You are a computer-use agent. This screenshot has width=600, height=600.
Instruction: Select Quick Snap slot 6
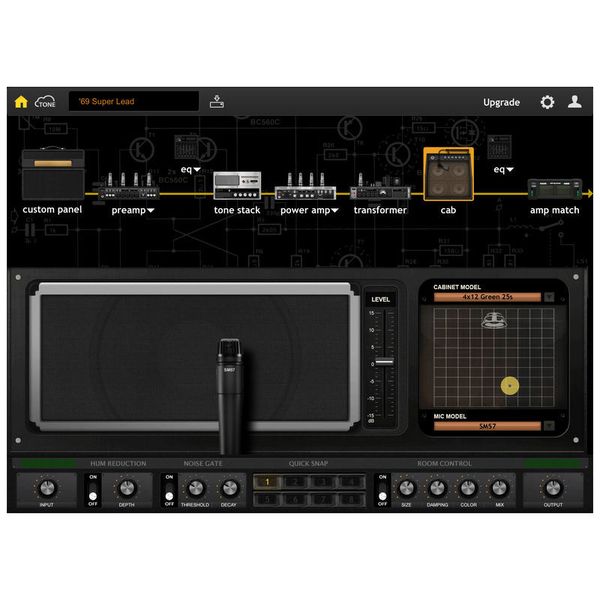point(295,499)
